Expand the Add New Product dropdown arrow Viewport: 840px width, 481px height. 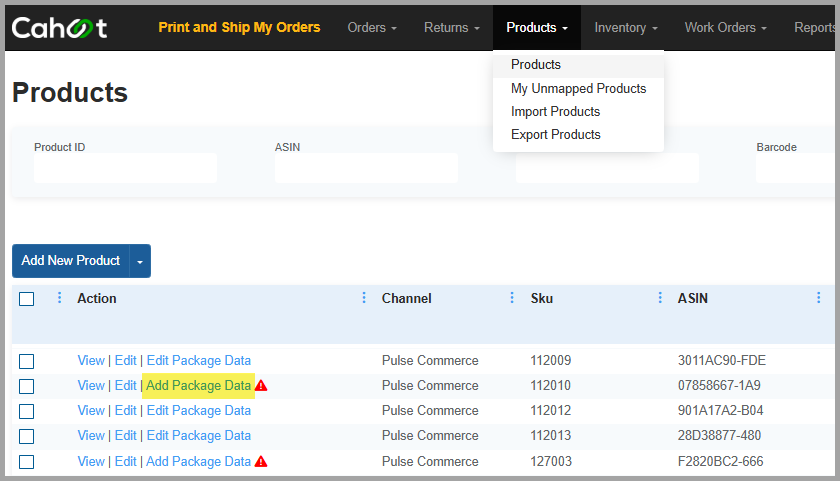[140, 261]
